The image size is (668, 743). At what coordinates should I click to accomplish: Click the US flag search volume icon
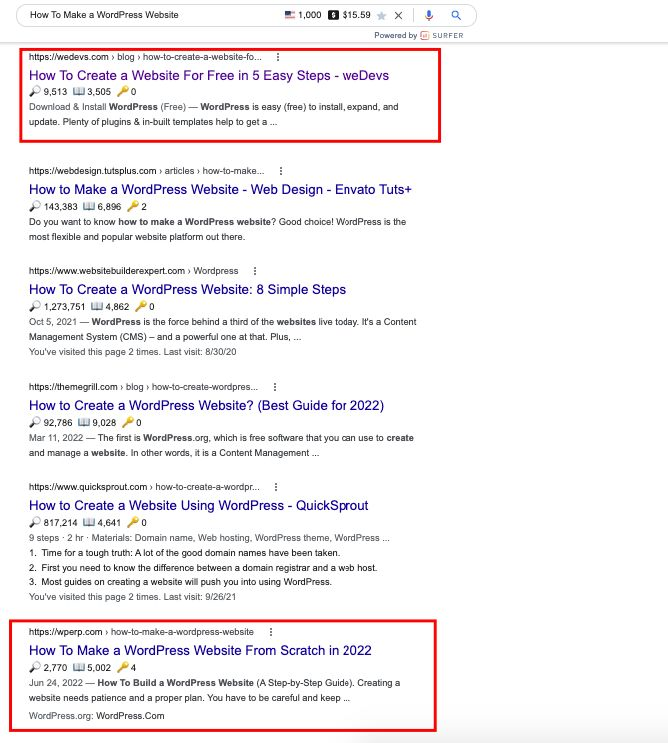coord(289,15)
